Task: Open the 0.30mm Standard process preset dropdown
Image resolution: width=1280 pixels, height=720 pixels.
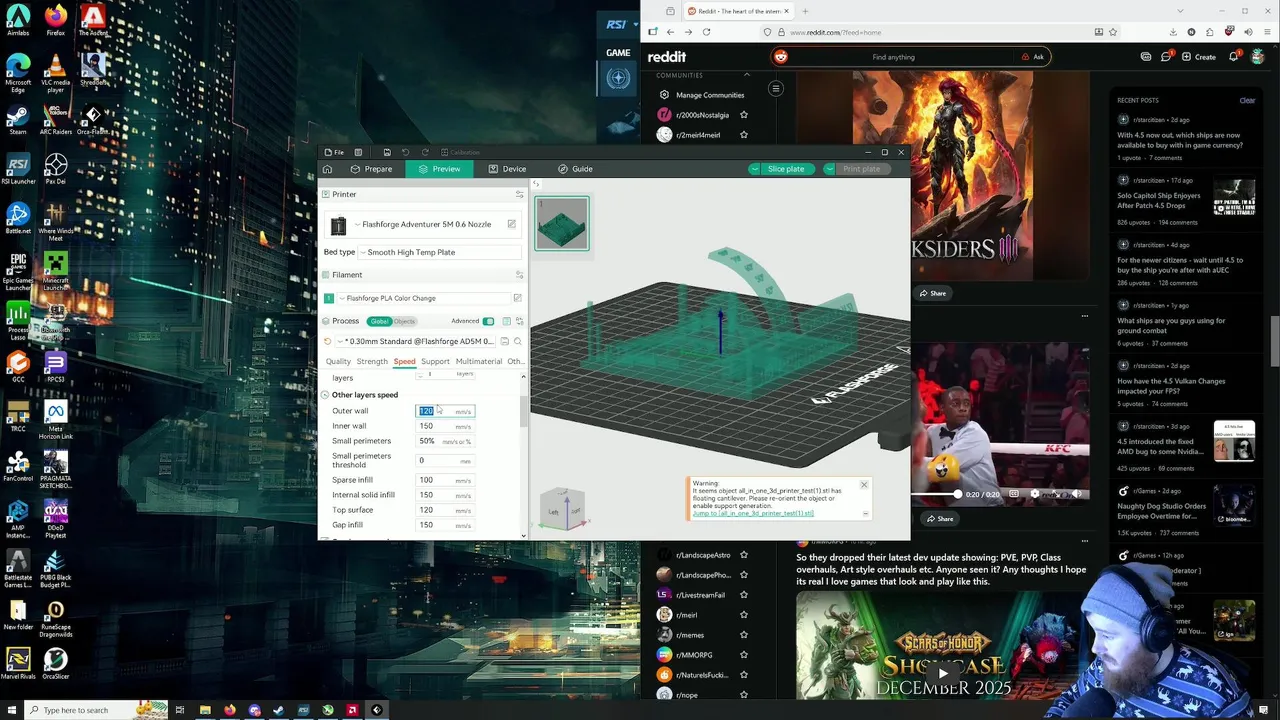Action: coord(417,341)
